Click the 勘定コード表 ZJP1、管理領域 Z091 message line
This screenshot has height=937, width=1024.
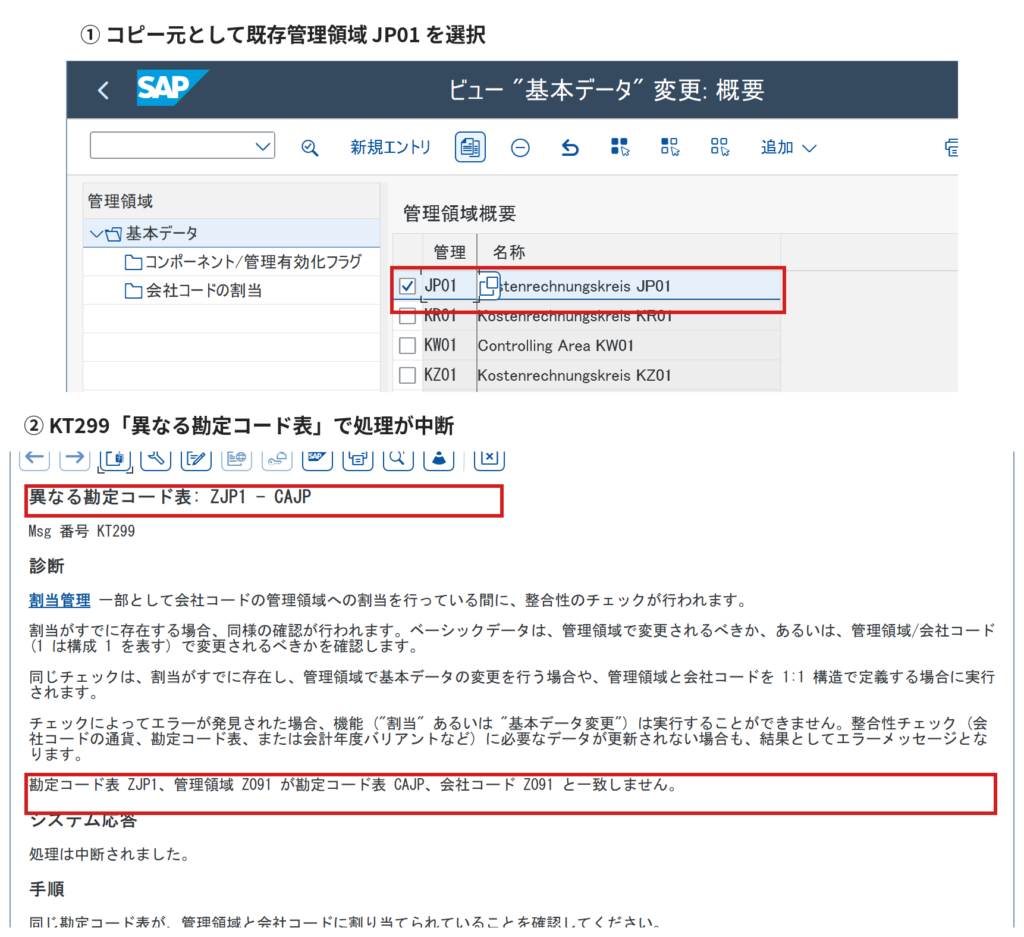(x=353, y=784)
